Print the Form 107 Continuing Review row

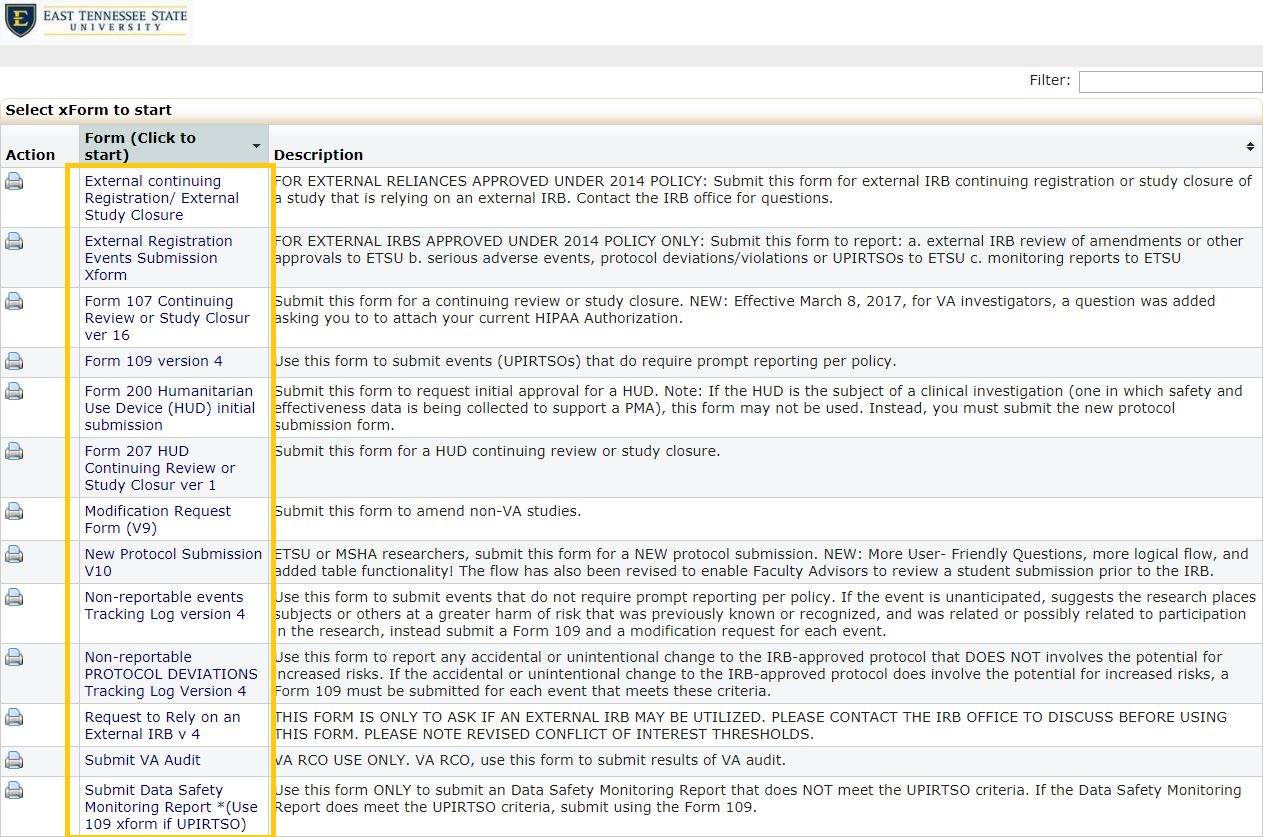click(x=14, y=302)
